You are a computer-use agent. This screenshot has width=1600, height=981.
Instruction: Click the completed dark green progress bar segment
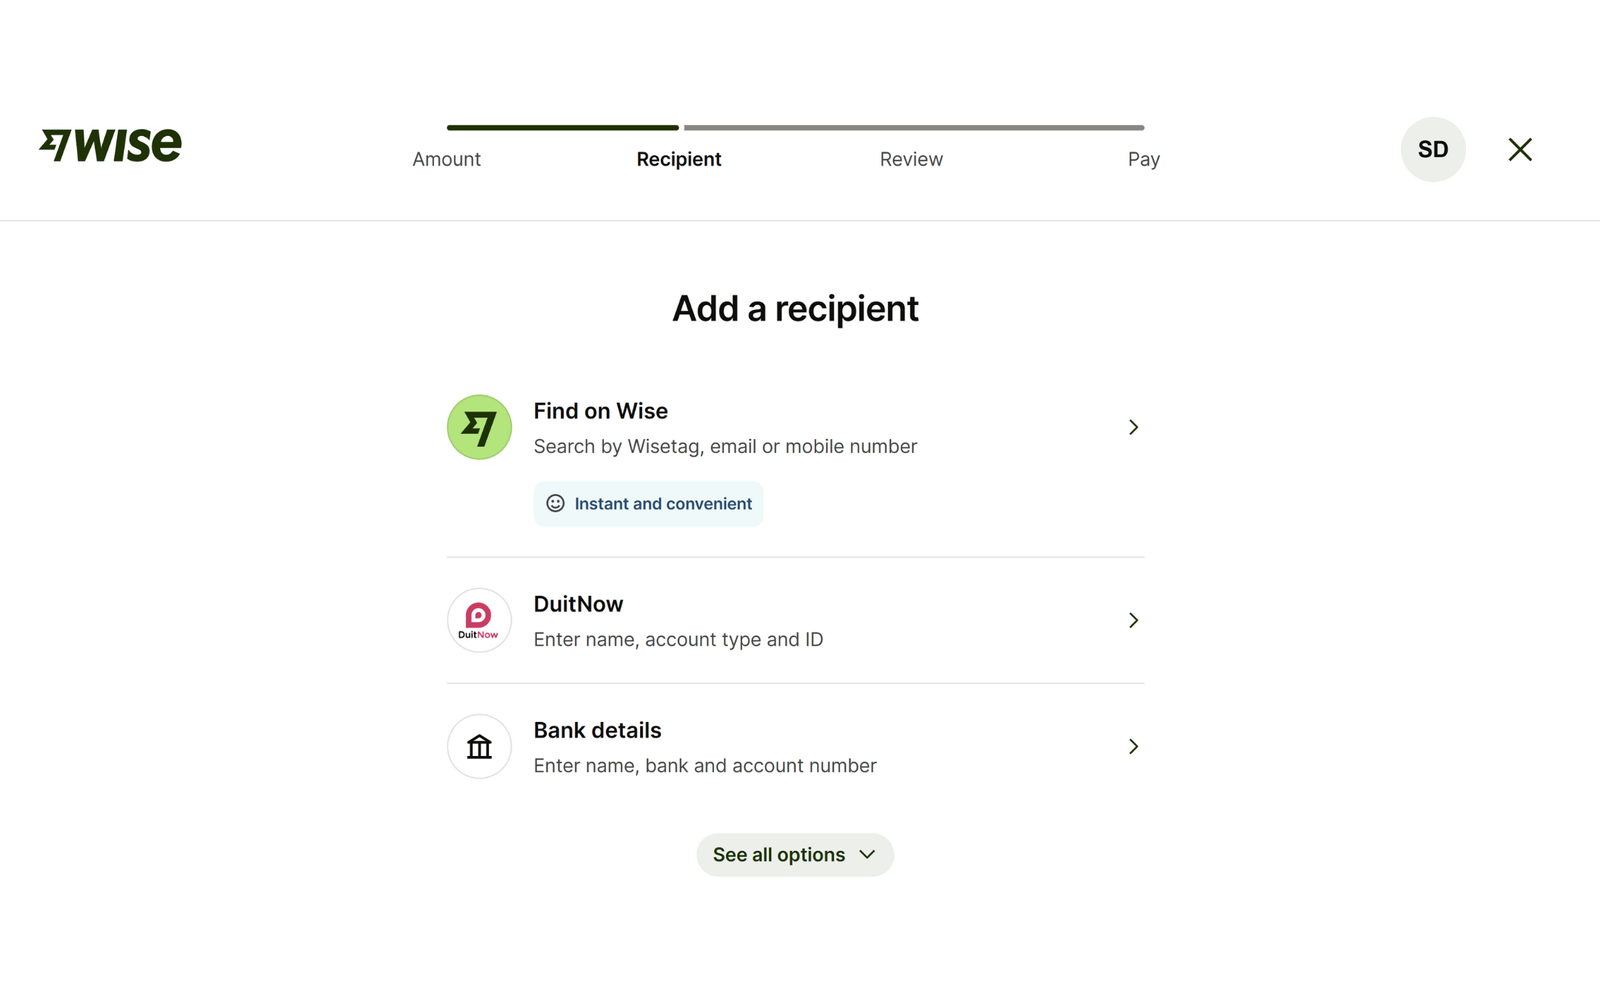562,128
